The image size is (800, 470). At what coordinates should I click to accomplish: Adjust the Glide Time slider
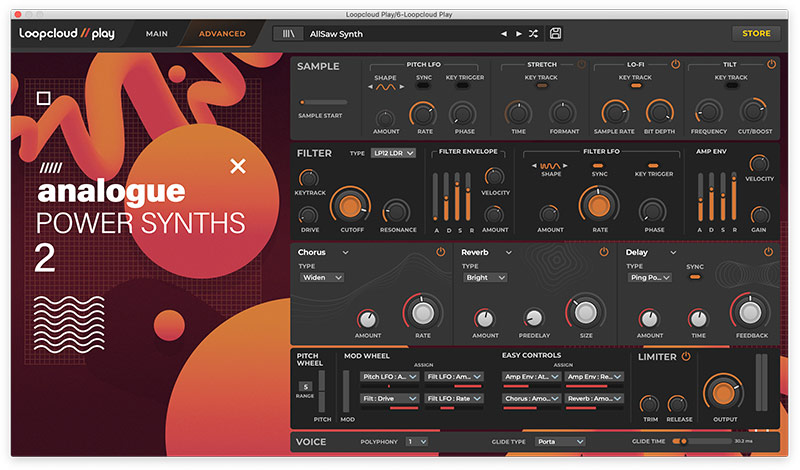tap(702, 441)
